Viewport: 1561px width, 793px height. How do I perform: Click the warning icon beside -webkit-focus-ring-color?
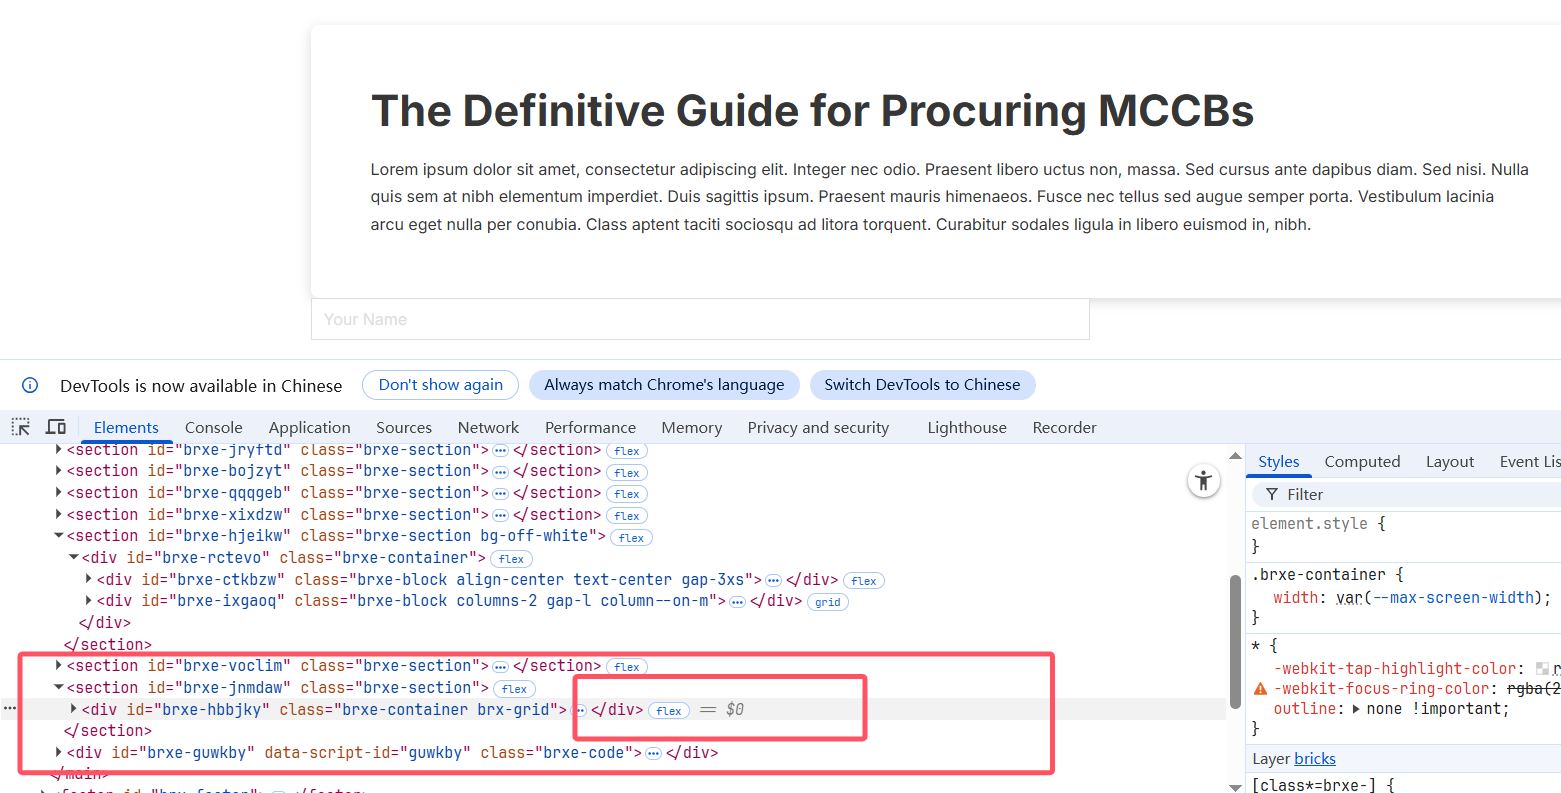point(1260,689)
